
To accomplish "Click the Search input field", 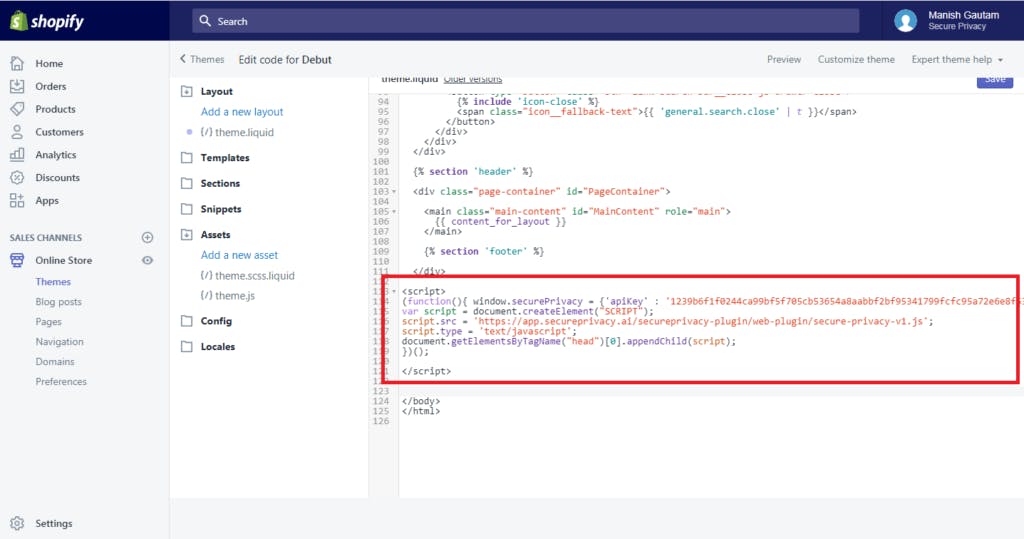I will [526, 21].
